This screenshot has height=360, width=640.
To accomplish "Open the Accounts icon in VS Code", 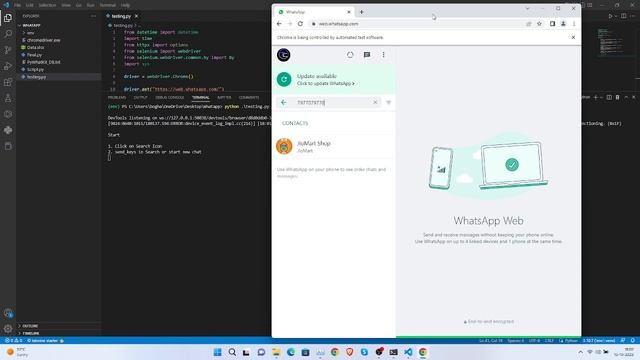I will pyautogui.click(x=8, y=313).
